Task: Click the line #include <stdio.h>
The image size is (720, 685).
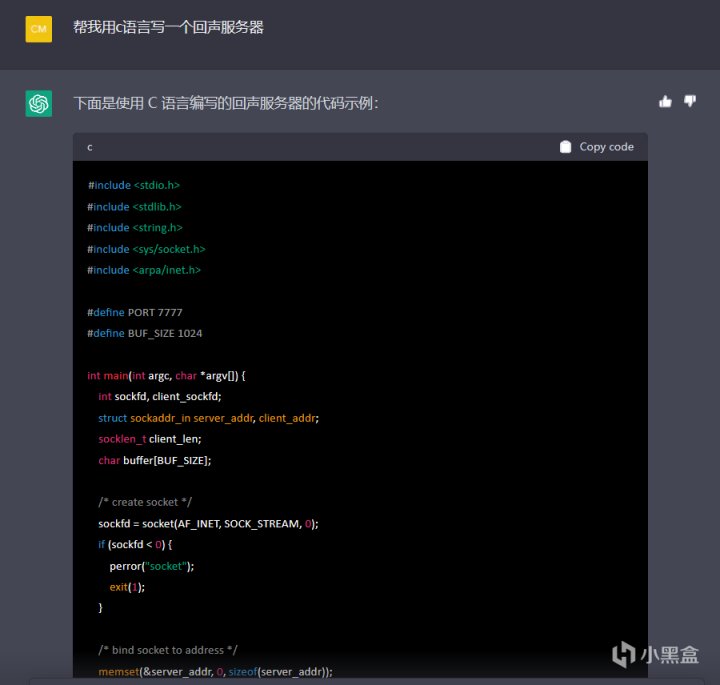Action: [134, 185]
